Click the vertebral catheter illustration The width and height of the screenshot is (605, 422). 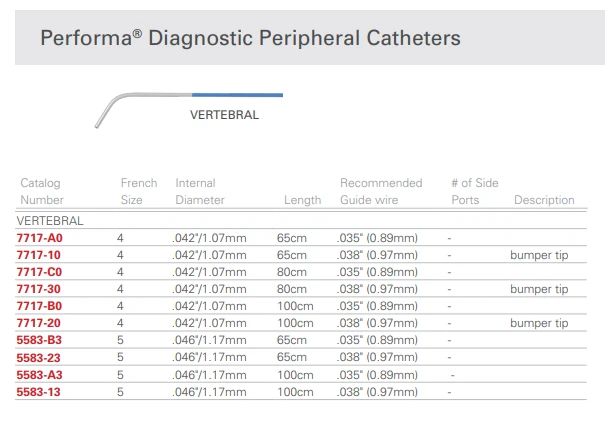tap(189, 110)
